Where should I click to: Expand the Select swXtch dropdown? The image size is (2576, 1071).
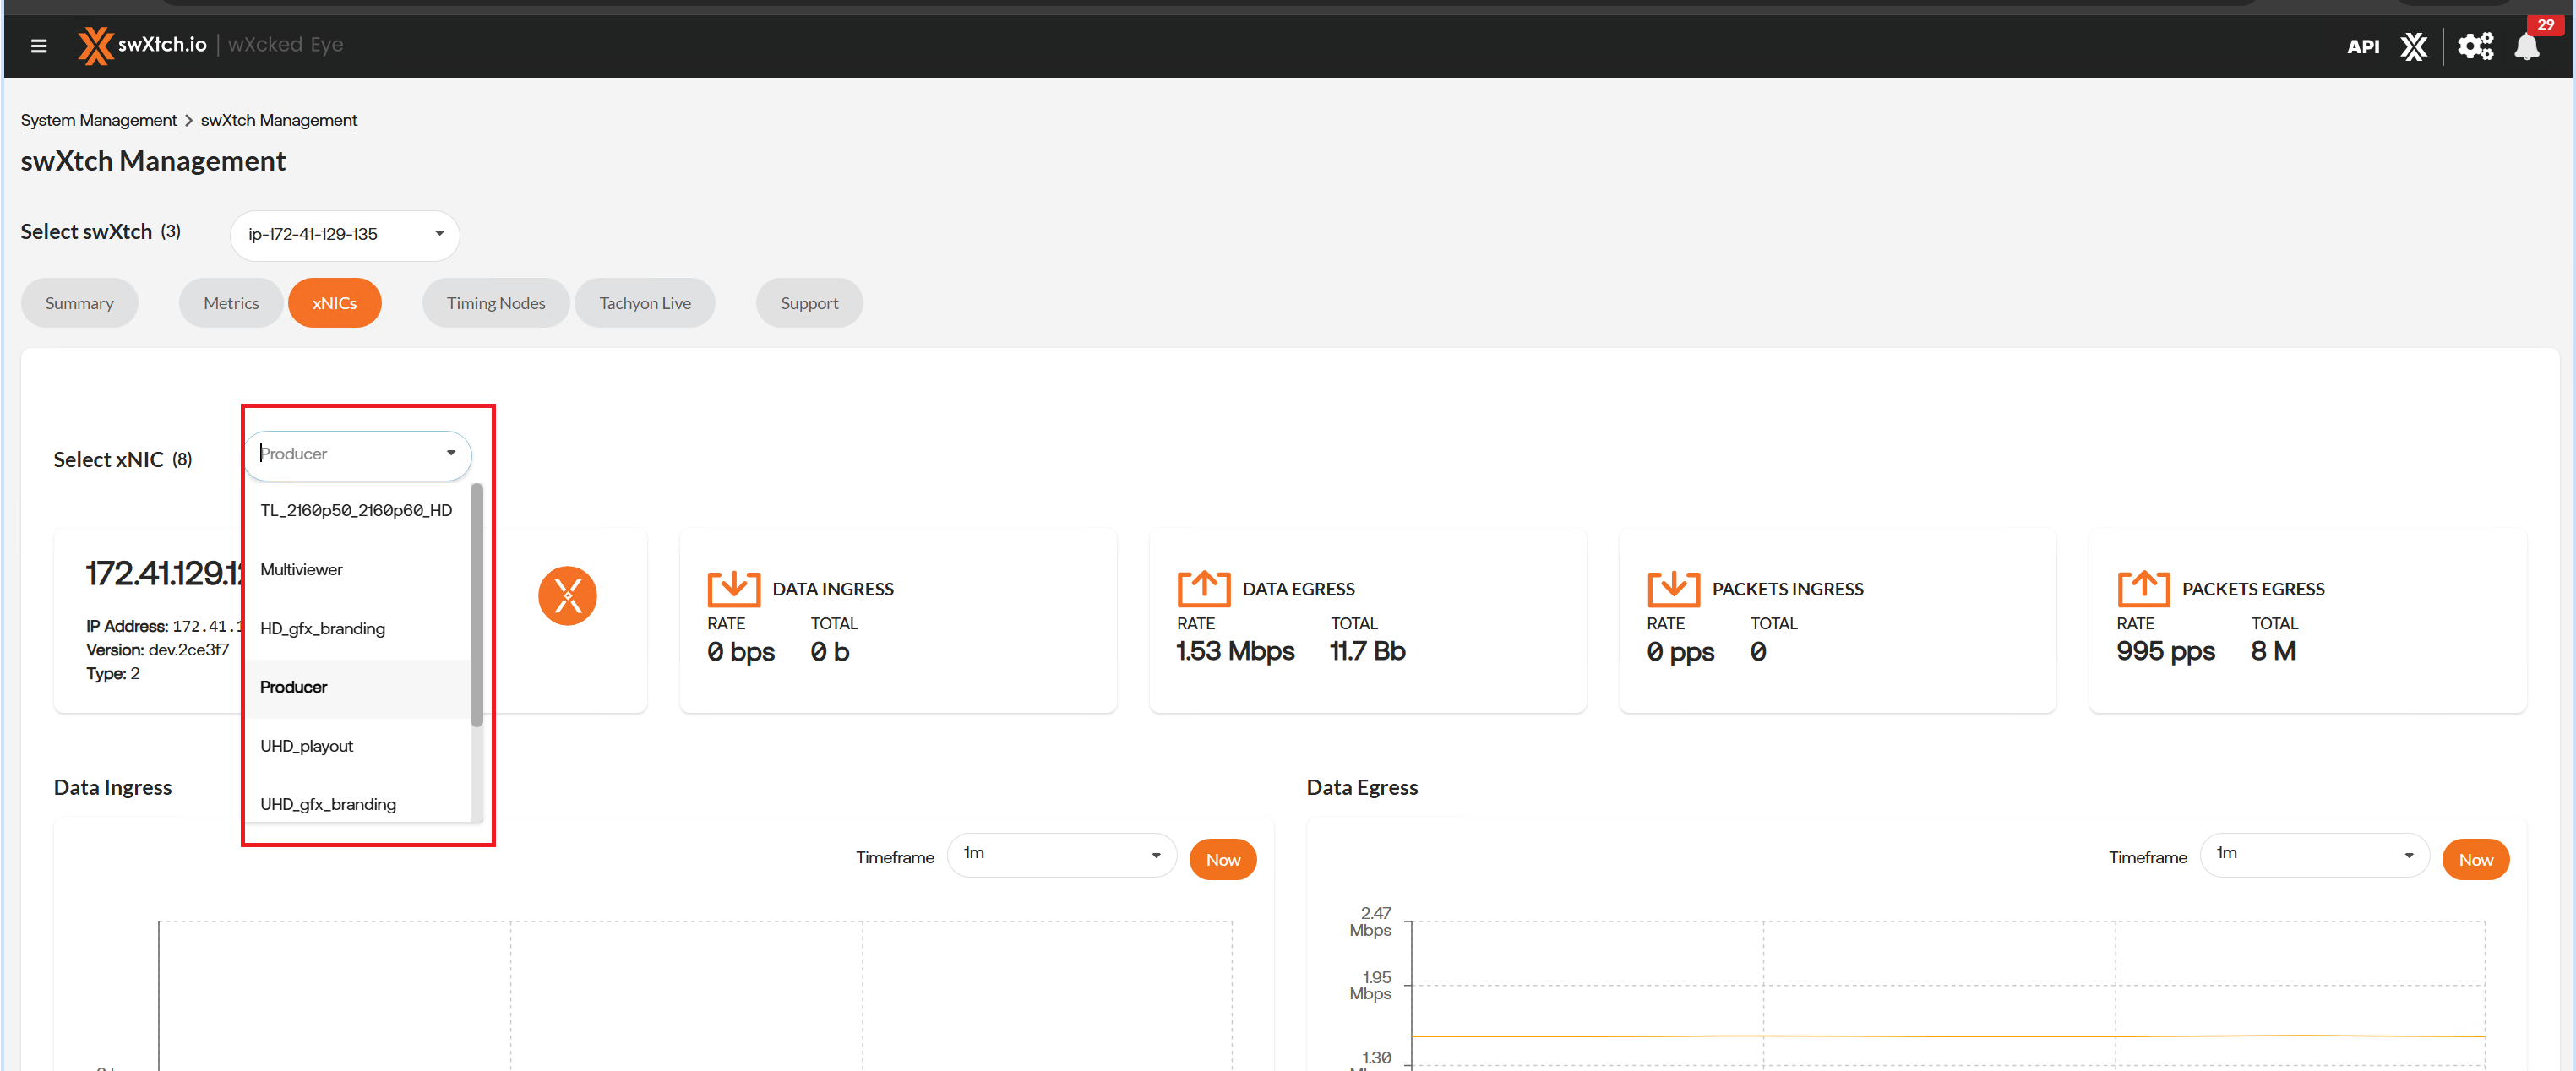coord(344,234)
